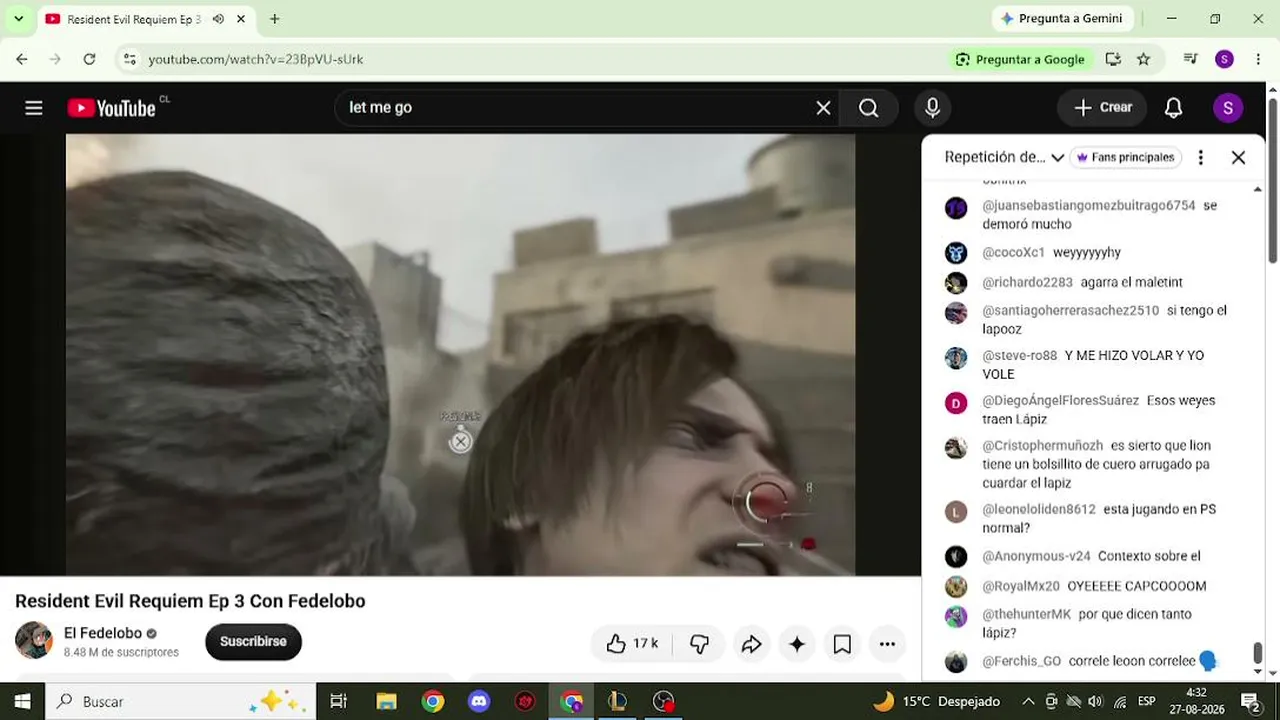Open network Wi-Fi settings in system tray
1280x720 pixels.
pos(1120,701)
